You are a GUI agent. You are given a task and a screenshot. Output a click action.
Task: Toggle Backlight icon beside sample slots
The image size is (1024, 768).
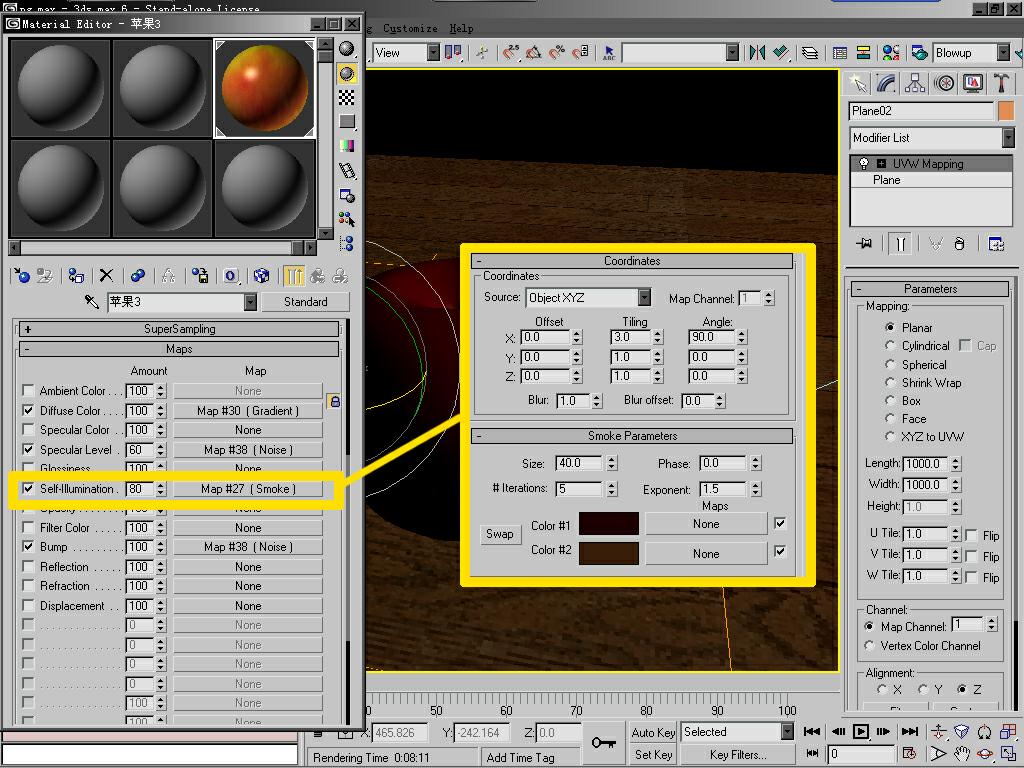tap(347, 73)
